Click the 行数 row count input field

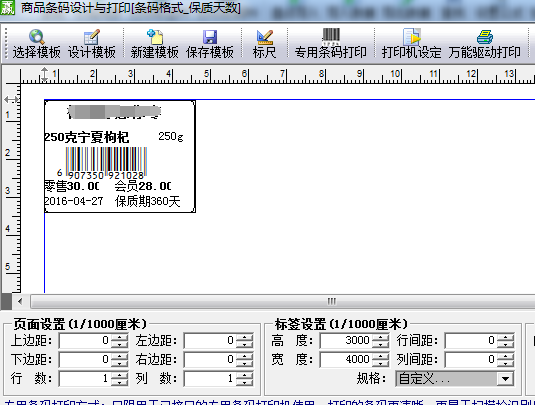(85, 378)
